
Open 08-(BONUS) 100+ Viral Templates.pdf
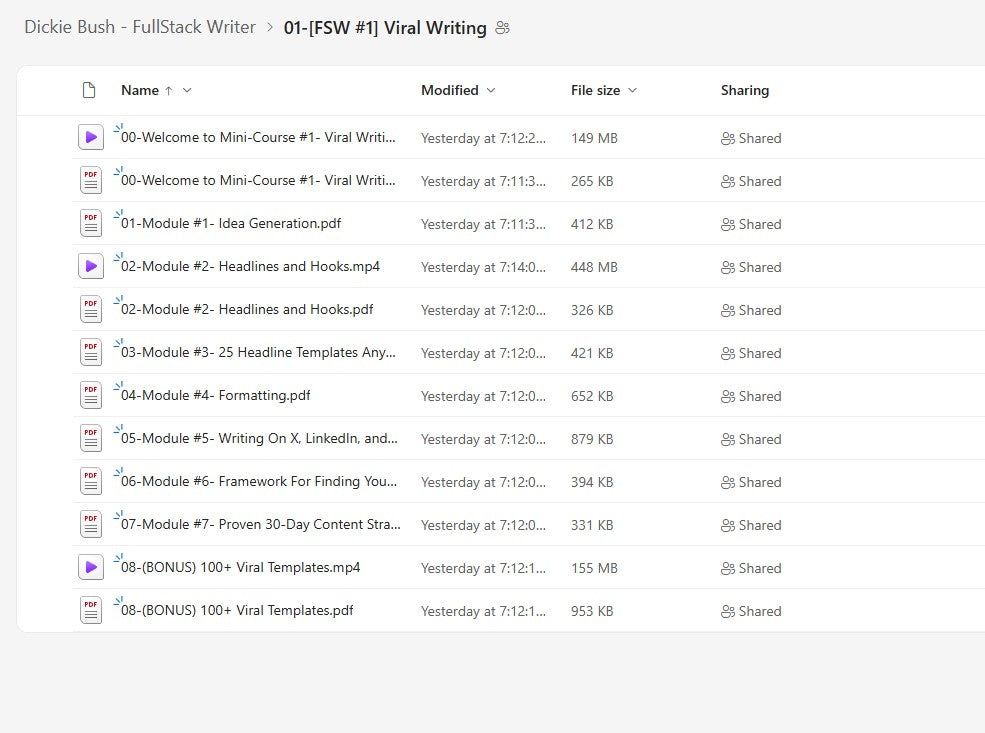(x=237, y=611)
